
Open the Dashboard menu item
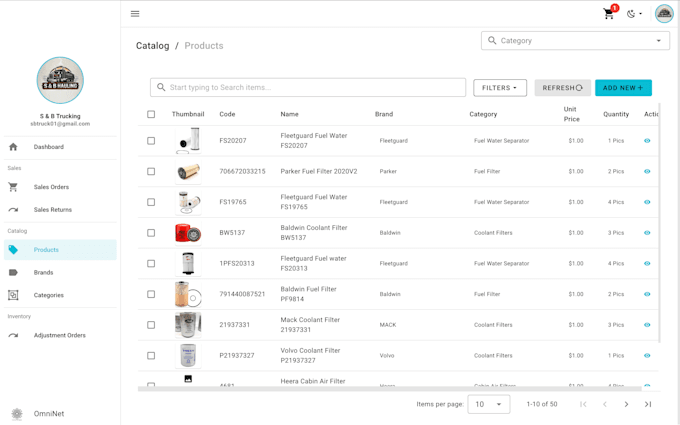point(60,147)
